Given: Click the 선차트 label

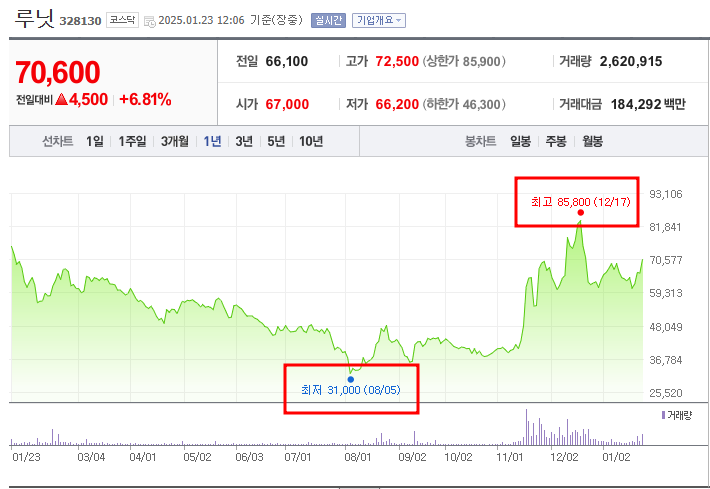Looking at the screenshot, I should coord(58,141).
